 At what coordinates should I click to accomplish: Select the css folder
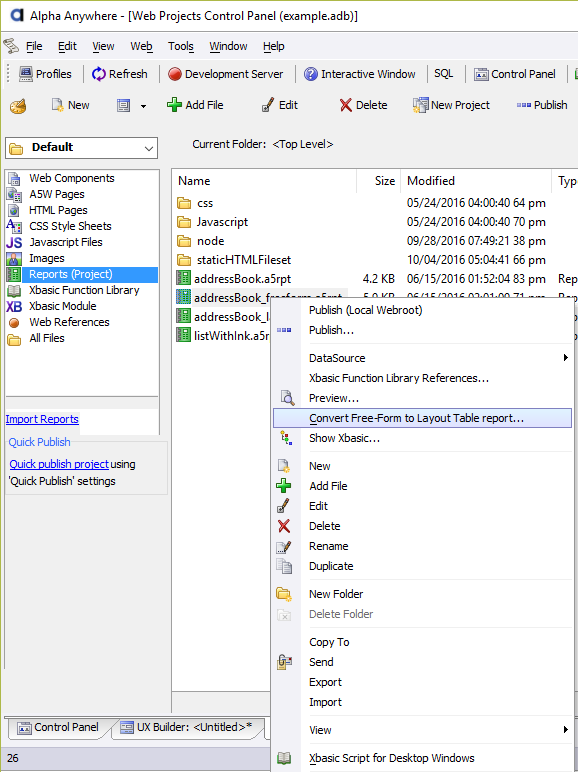[204, 203]
